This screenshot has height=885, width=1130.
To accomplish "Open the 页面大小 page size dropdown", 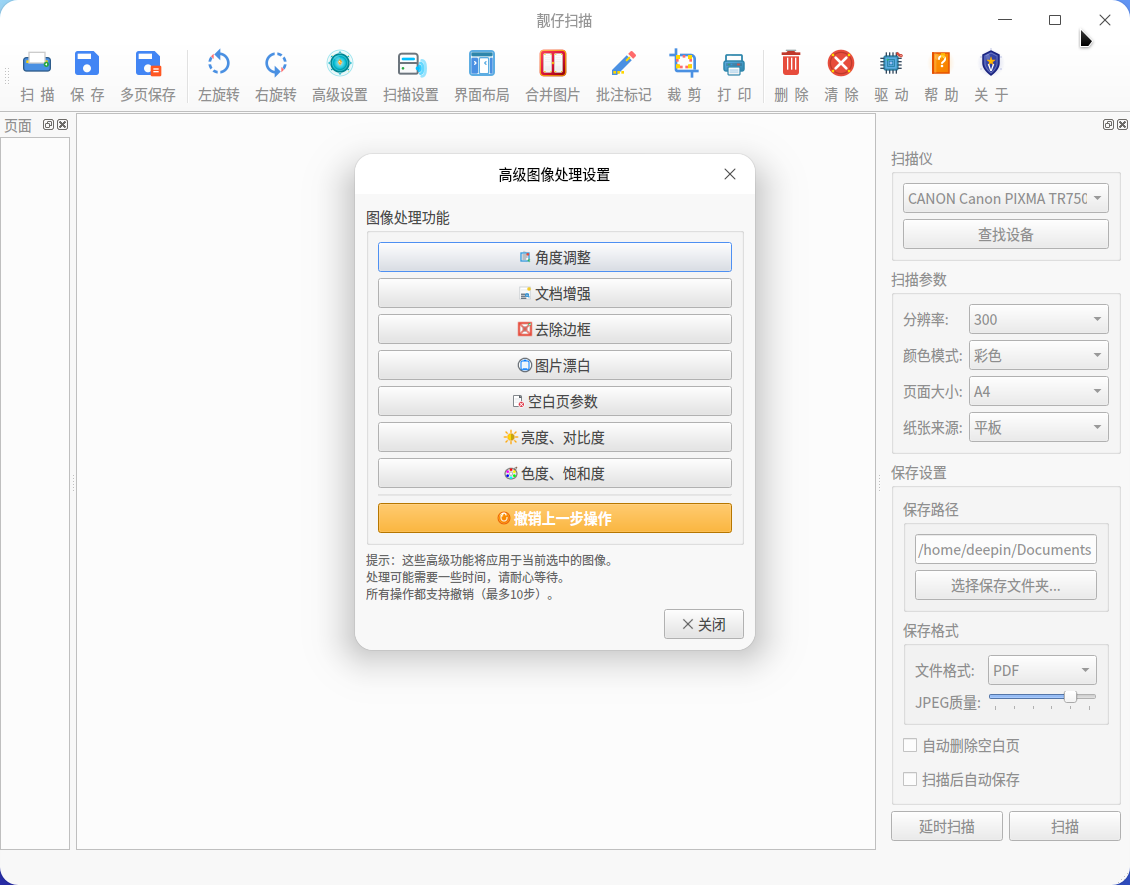I will pos(1038,391).
